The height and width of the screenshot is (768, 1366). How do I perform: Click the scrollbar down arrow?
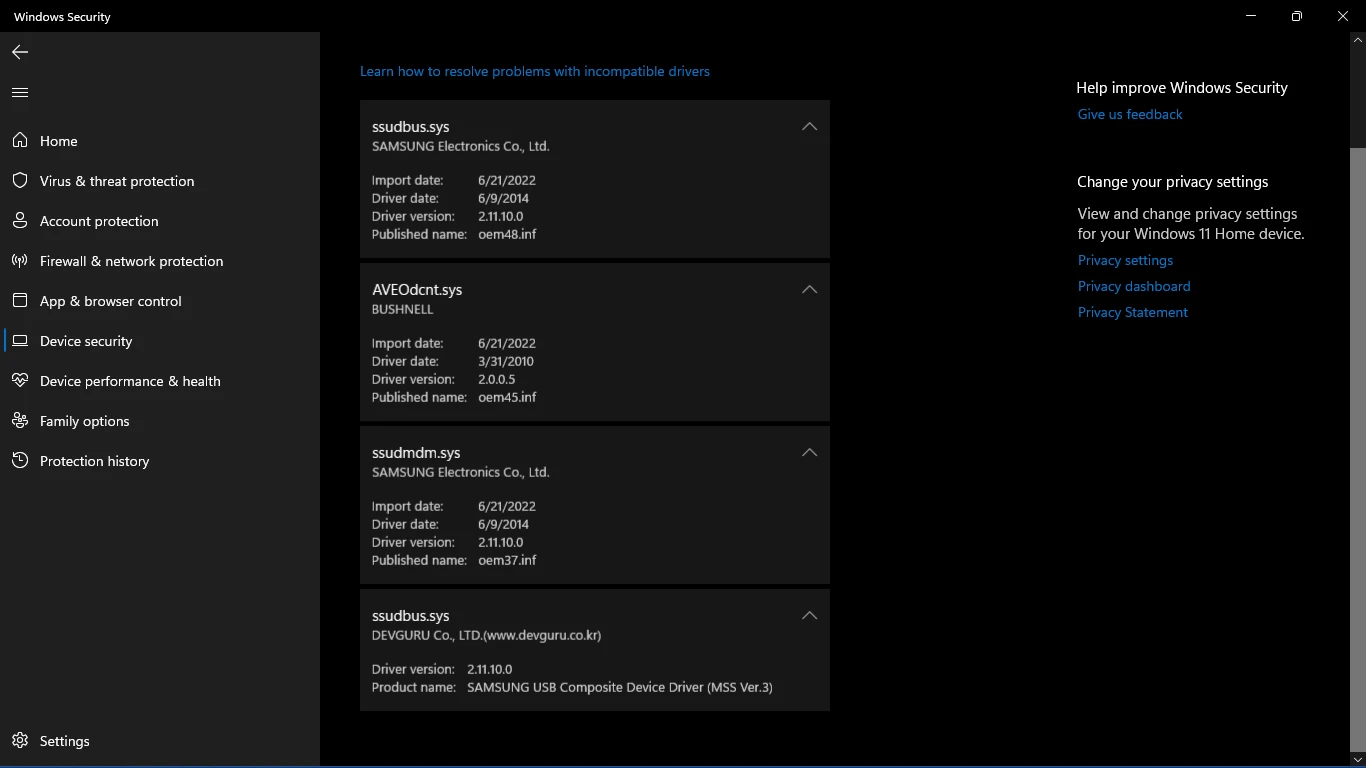tap(1358, 760)
